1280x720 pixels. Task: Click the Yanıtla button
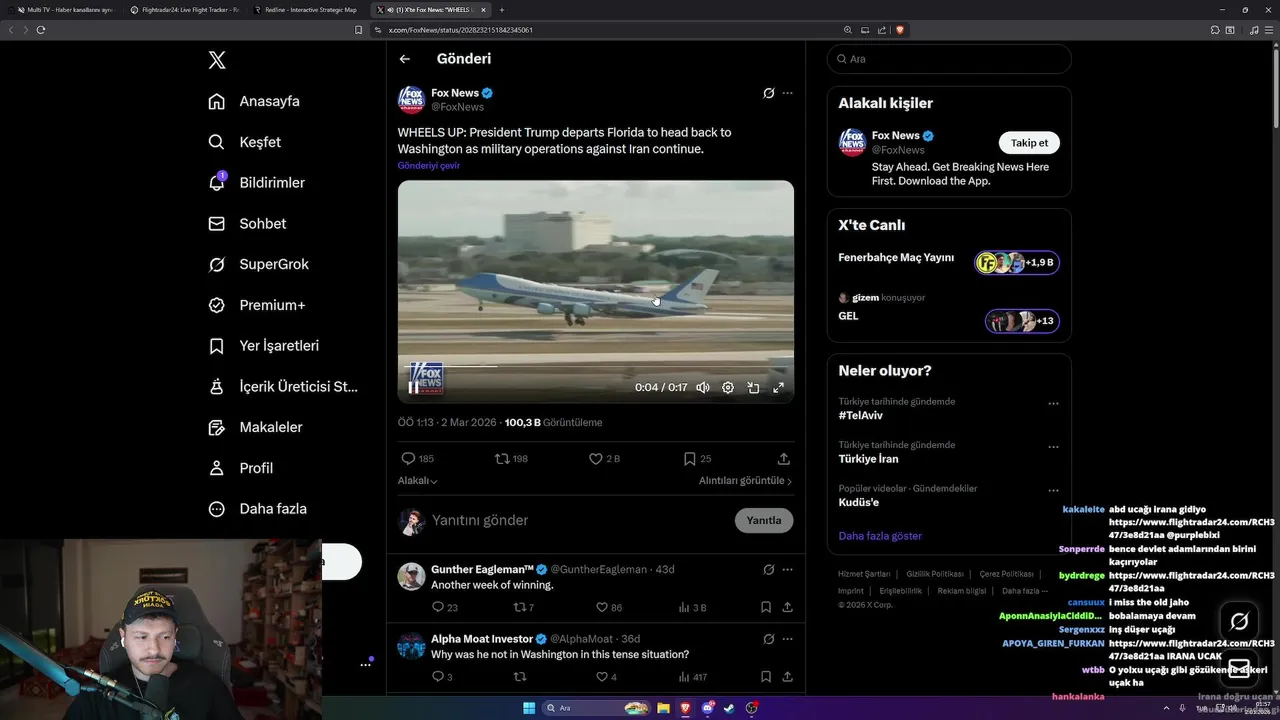click(x=764, y=521)
